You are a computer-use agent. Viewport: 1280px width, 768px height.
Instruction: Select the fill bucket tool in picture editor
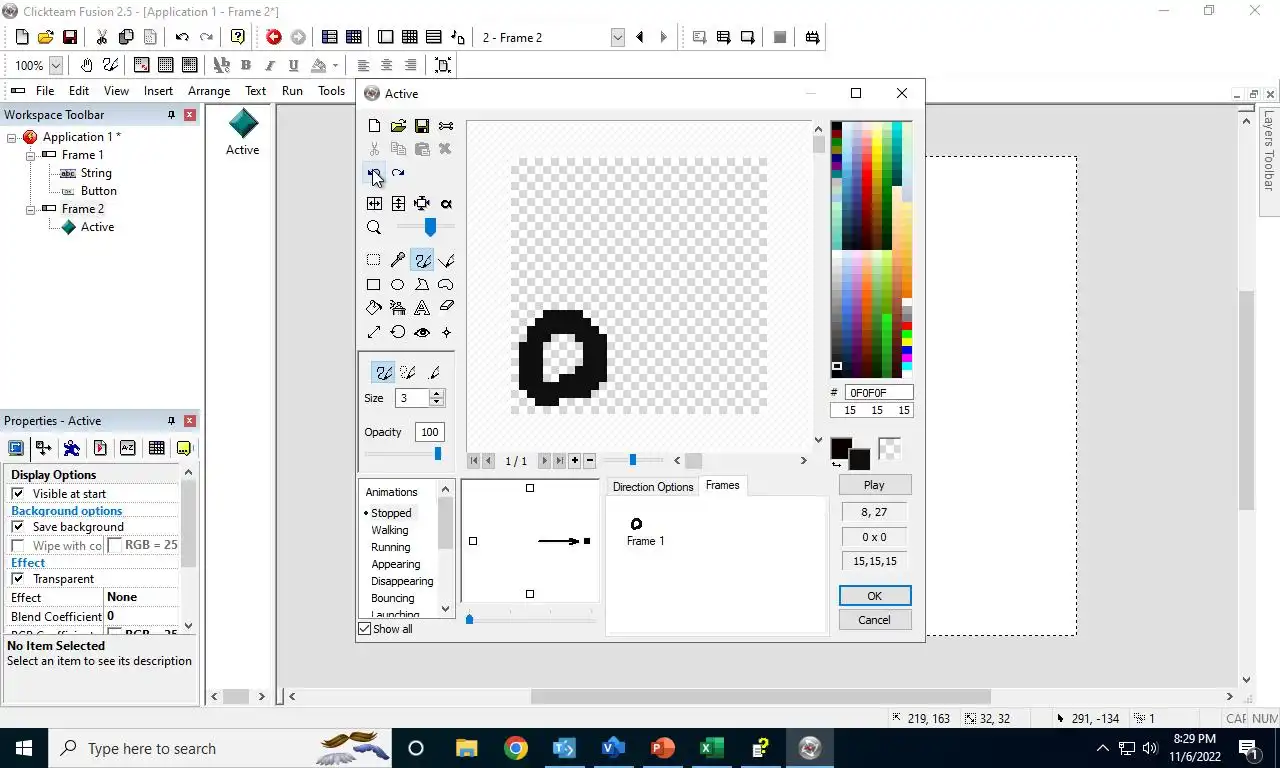[374, 308]
